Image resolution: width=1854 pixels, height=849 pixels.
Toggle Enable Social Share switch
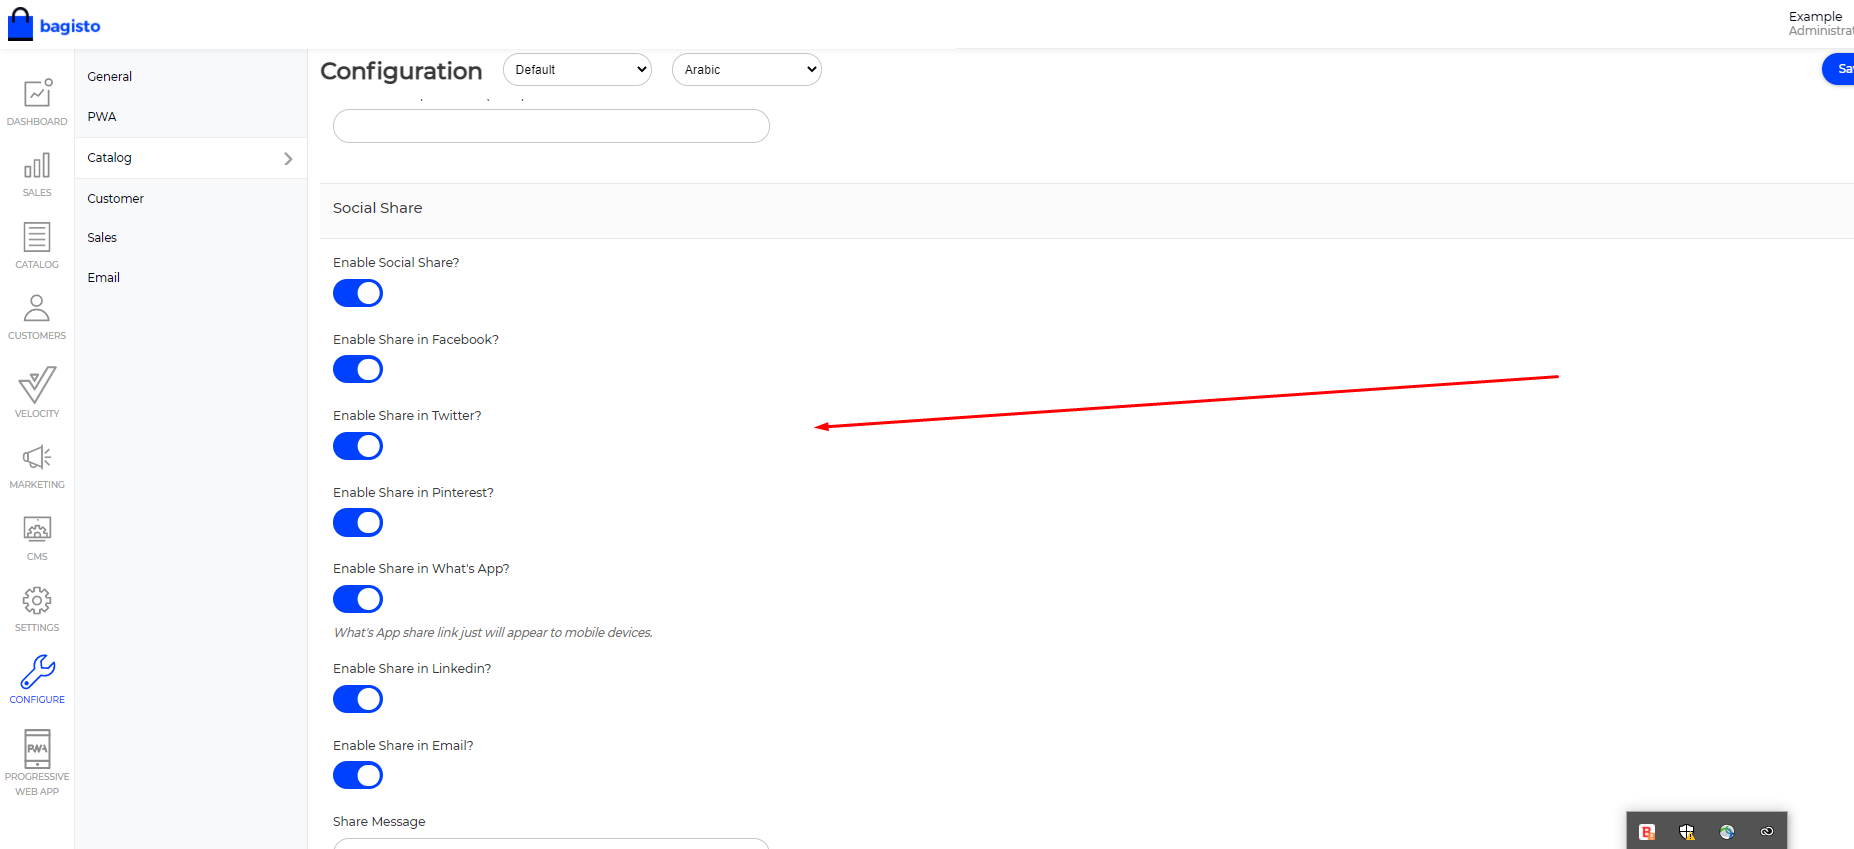point(358,293)
